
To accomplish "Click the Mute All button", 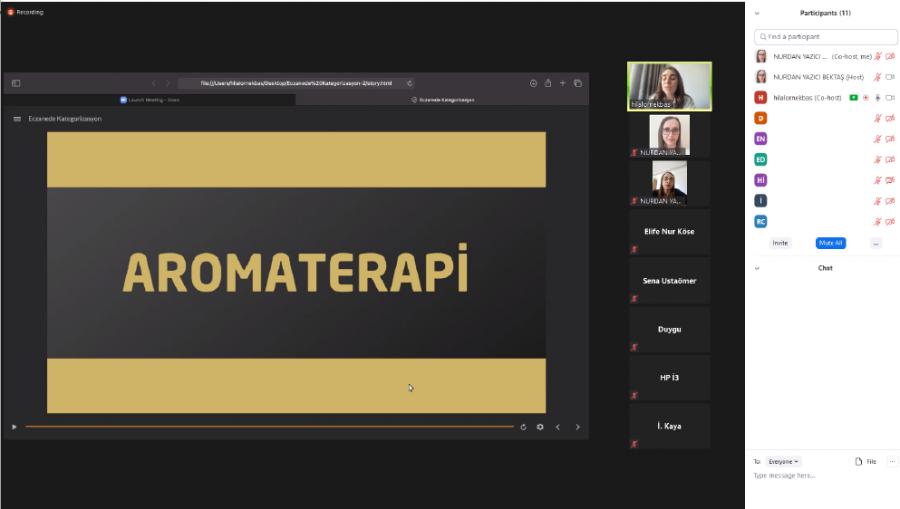I will [830, 243].
